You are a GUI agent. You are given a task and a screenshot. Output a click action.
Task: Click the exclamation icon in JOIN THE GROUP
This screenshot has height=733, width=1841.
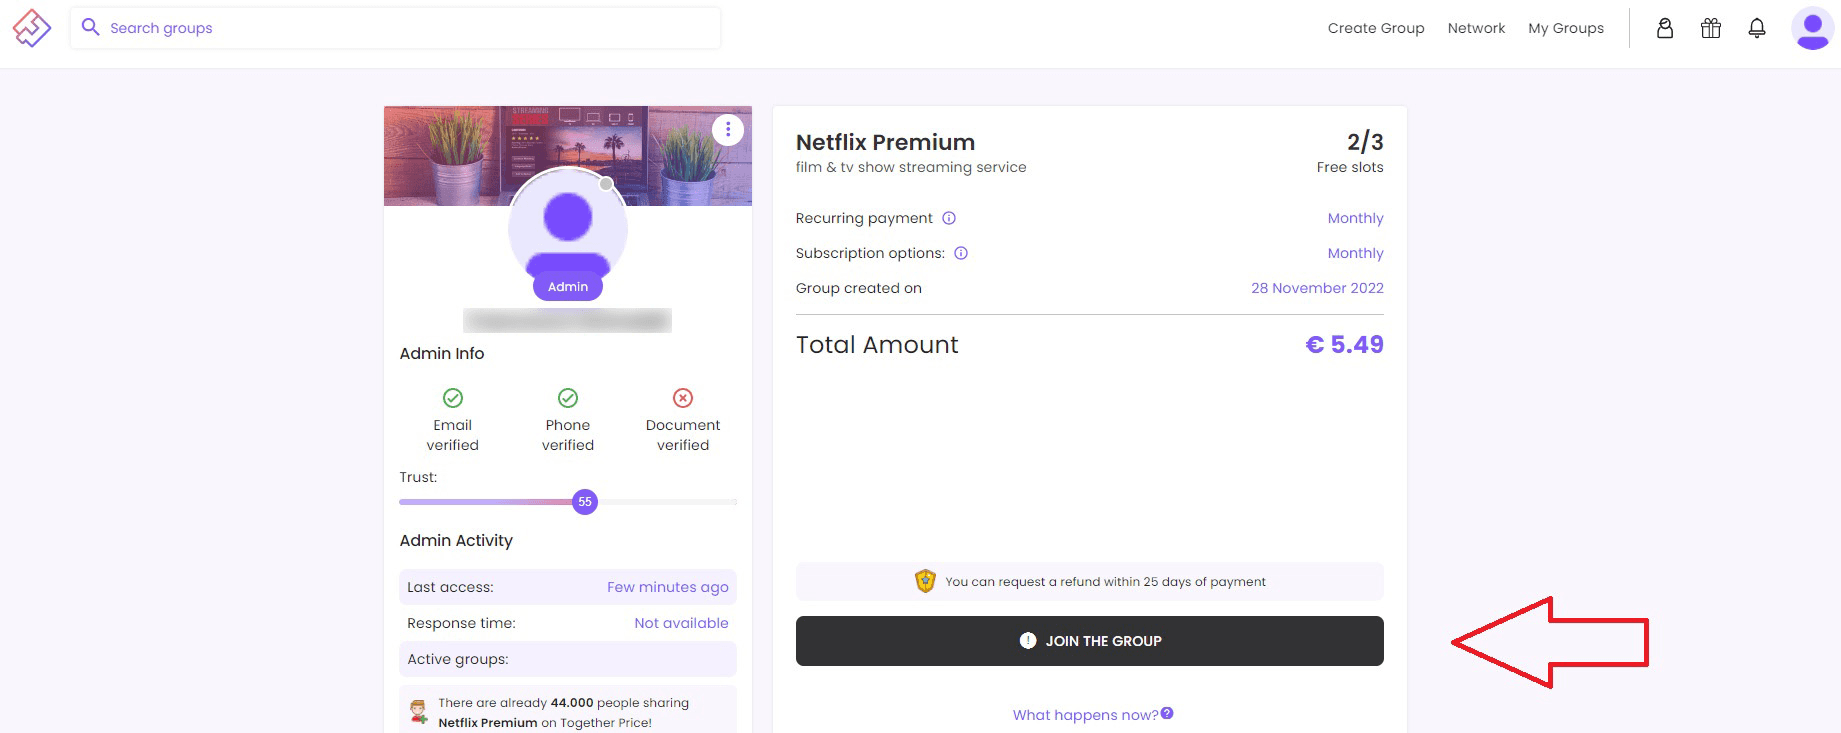[1028, 641]
